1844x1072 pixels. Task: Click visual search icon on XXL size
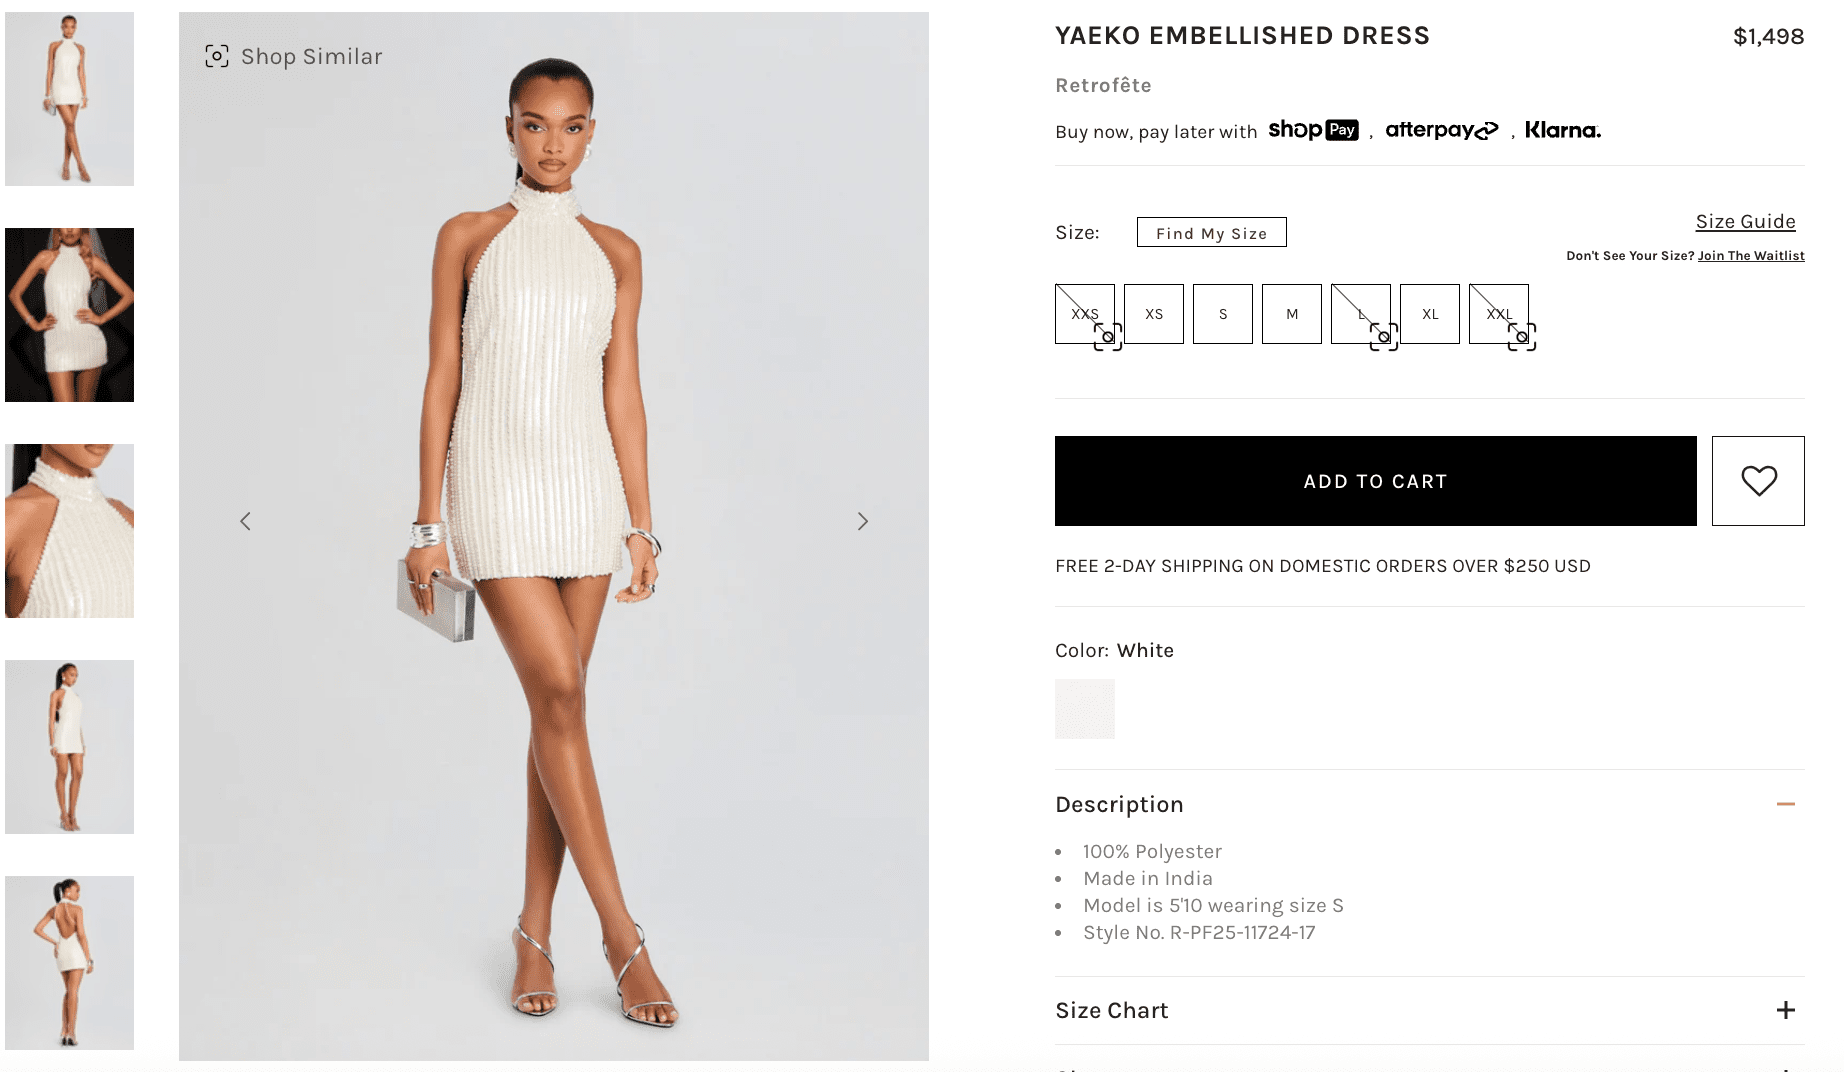(x=1522, y=337)
